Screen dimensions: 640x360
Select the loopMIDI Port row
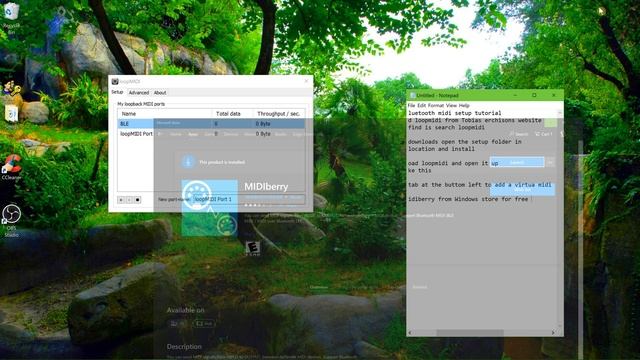[211, 134]
